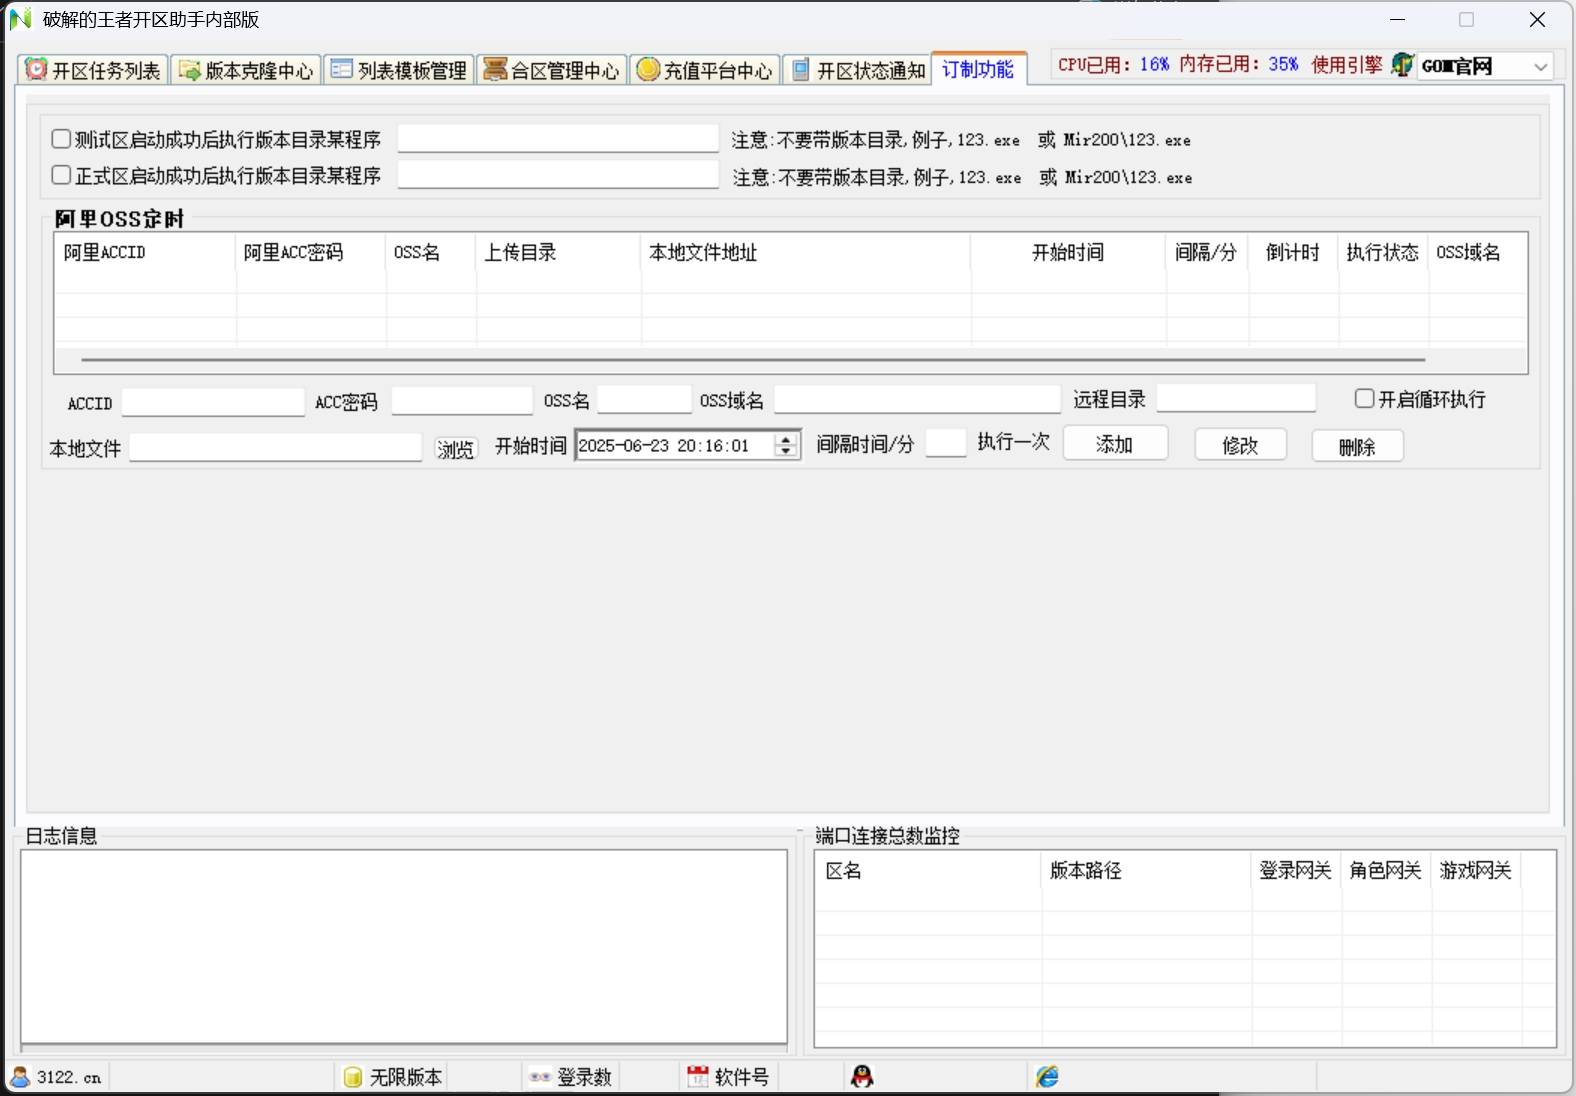Click inside the 日志信息 log text area
The image size is (1576, 1096).
[x=404, y=946]
